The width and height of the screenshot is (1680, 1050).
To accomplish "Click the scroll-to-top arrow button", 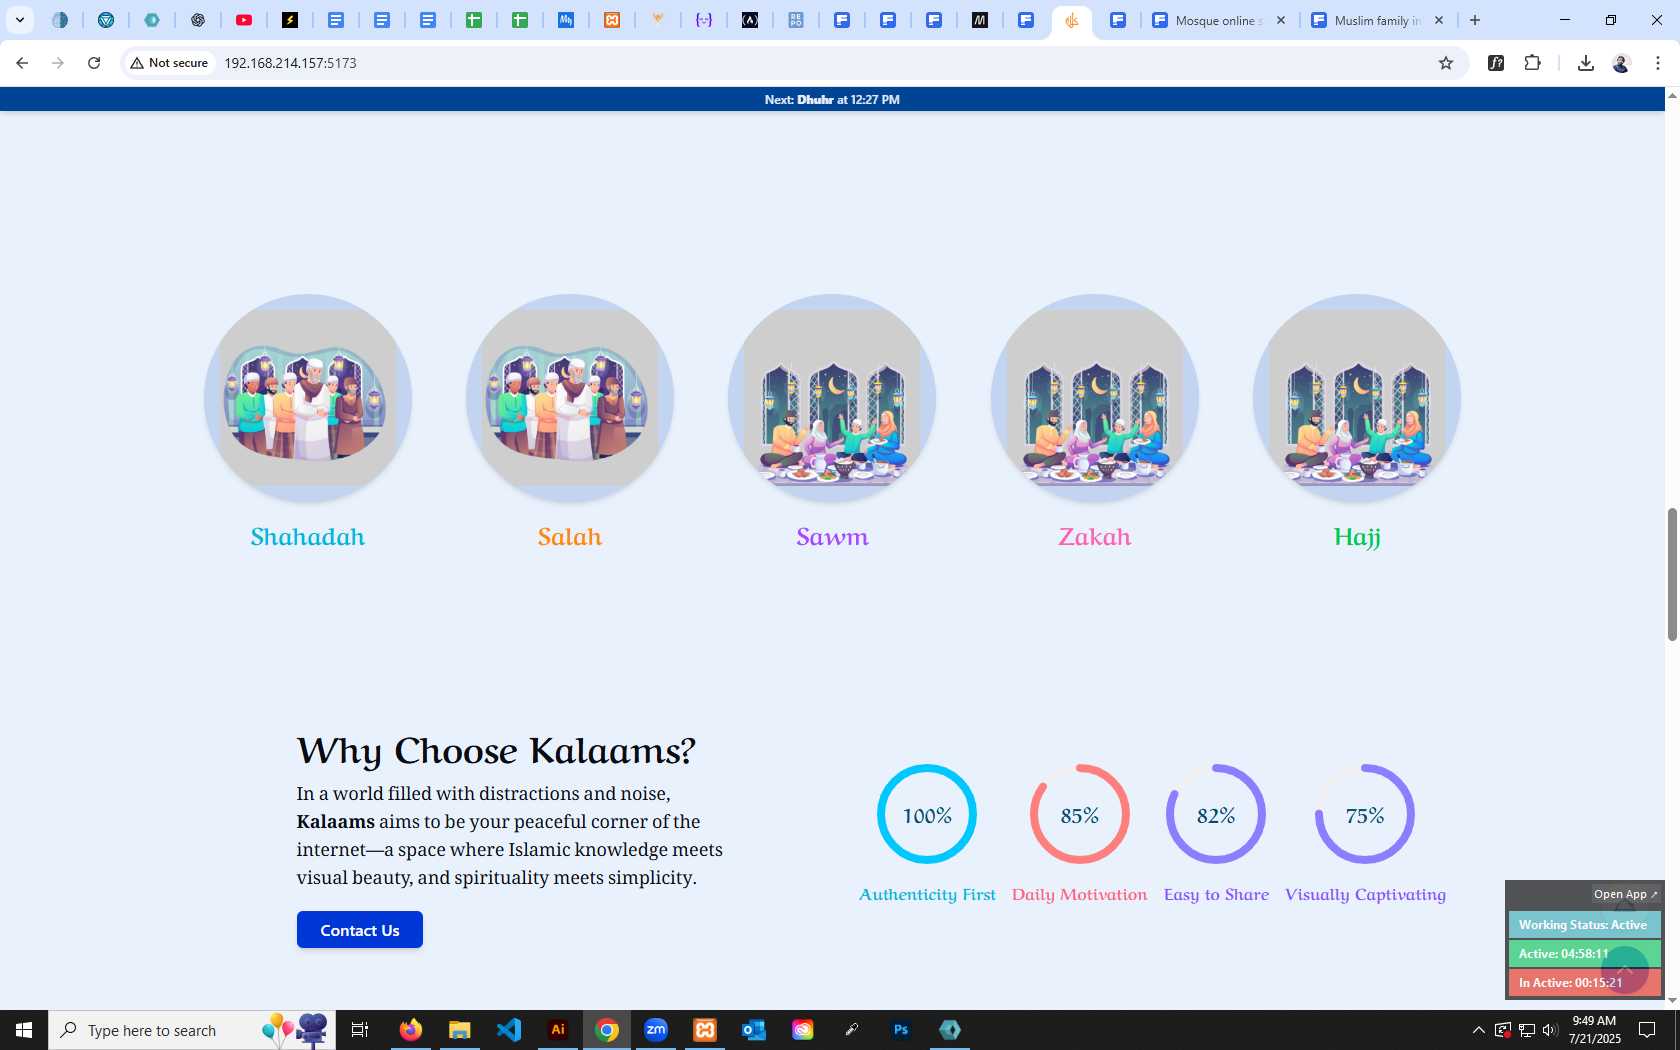I will point(1625,970).
